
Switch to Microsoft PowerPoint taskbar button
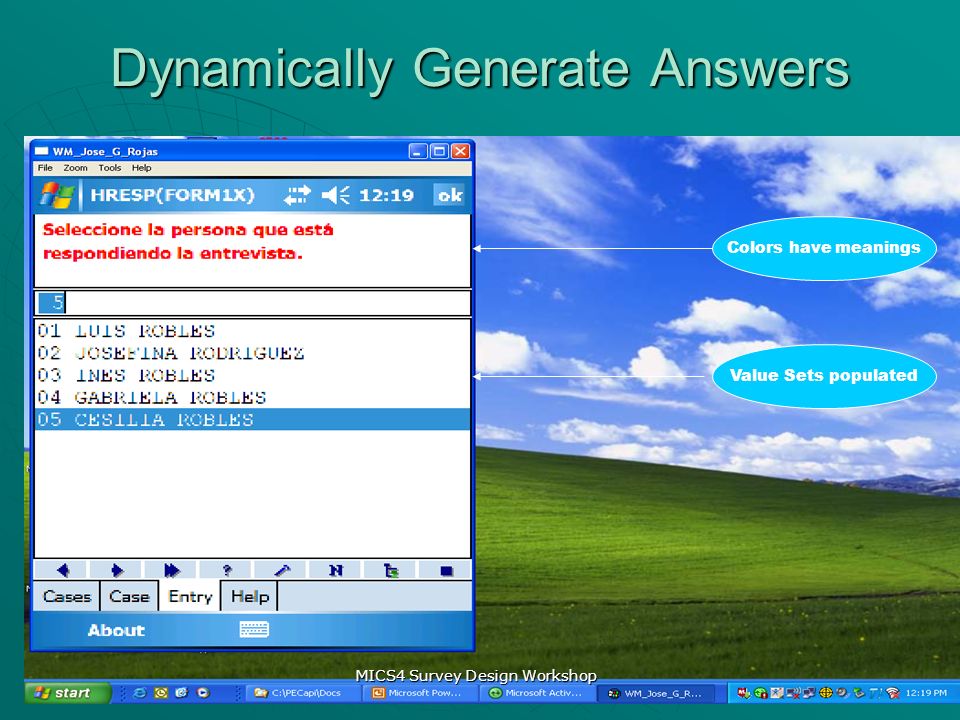[419, 692]
